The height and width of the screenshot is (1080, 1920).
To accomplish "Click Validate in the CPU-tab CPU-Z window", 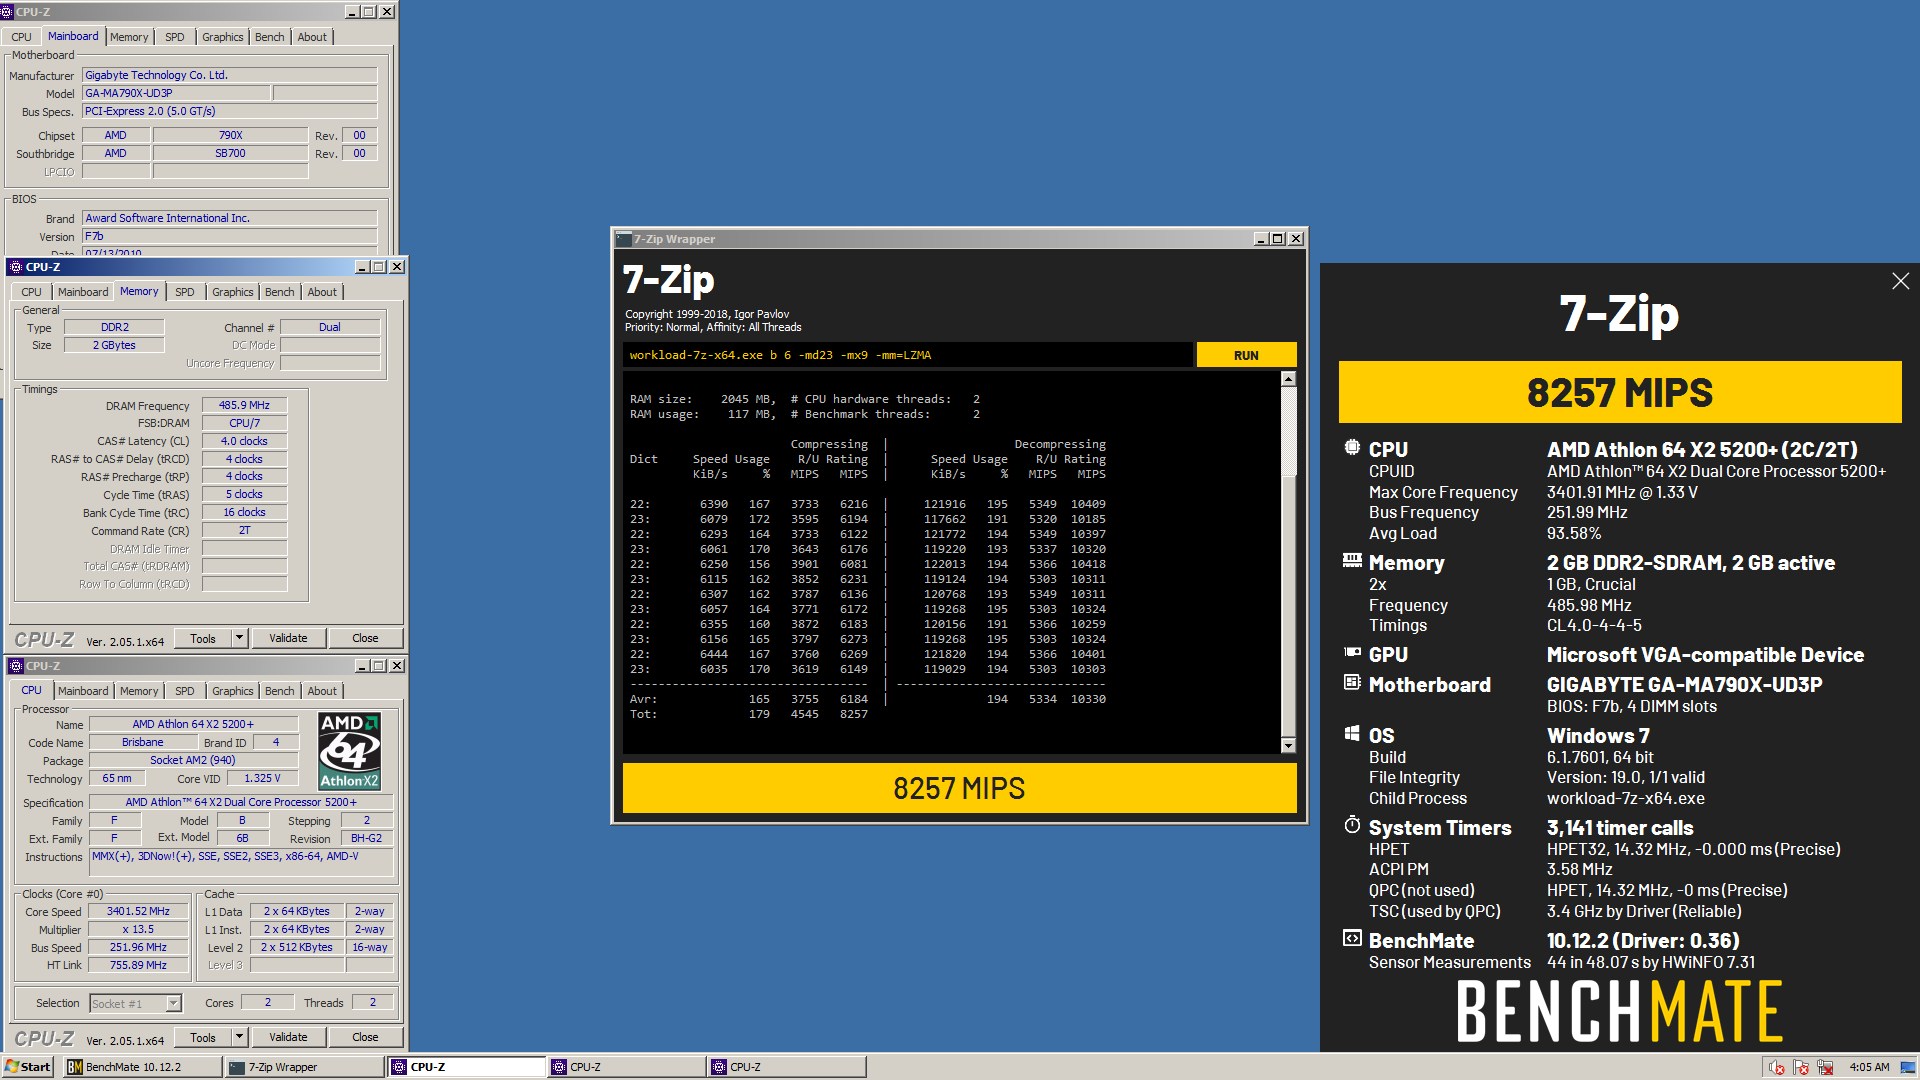I will 288,1037.
